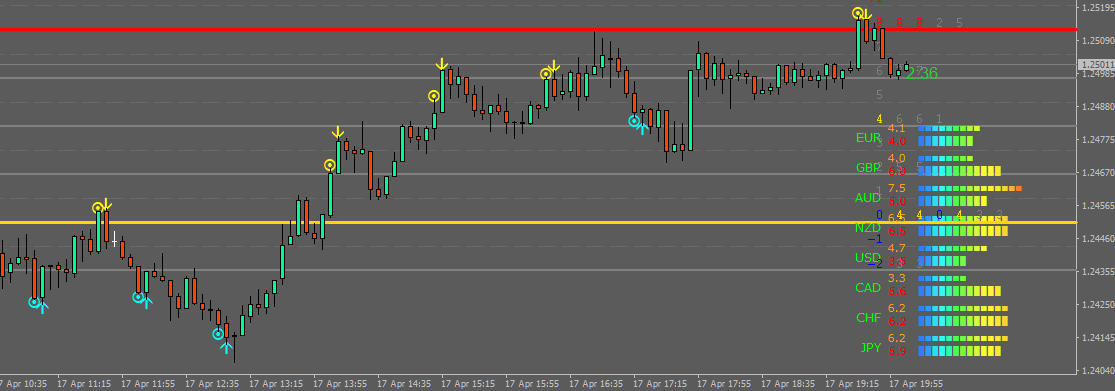Click the 1.25195 price axis label
Image resolution: width=1115 pixels, height=391 pixels.
(1097, 8)
